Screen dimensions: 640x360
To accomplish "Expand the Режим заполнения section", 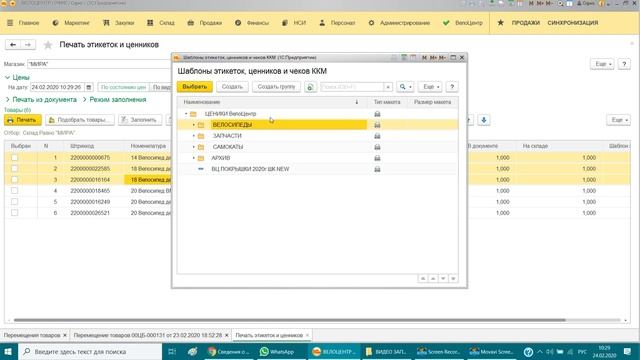I will [x=114, y=100].
